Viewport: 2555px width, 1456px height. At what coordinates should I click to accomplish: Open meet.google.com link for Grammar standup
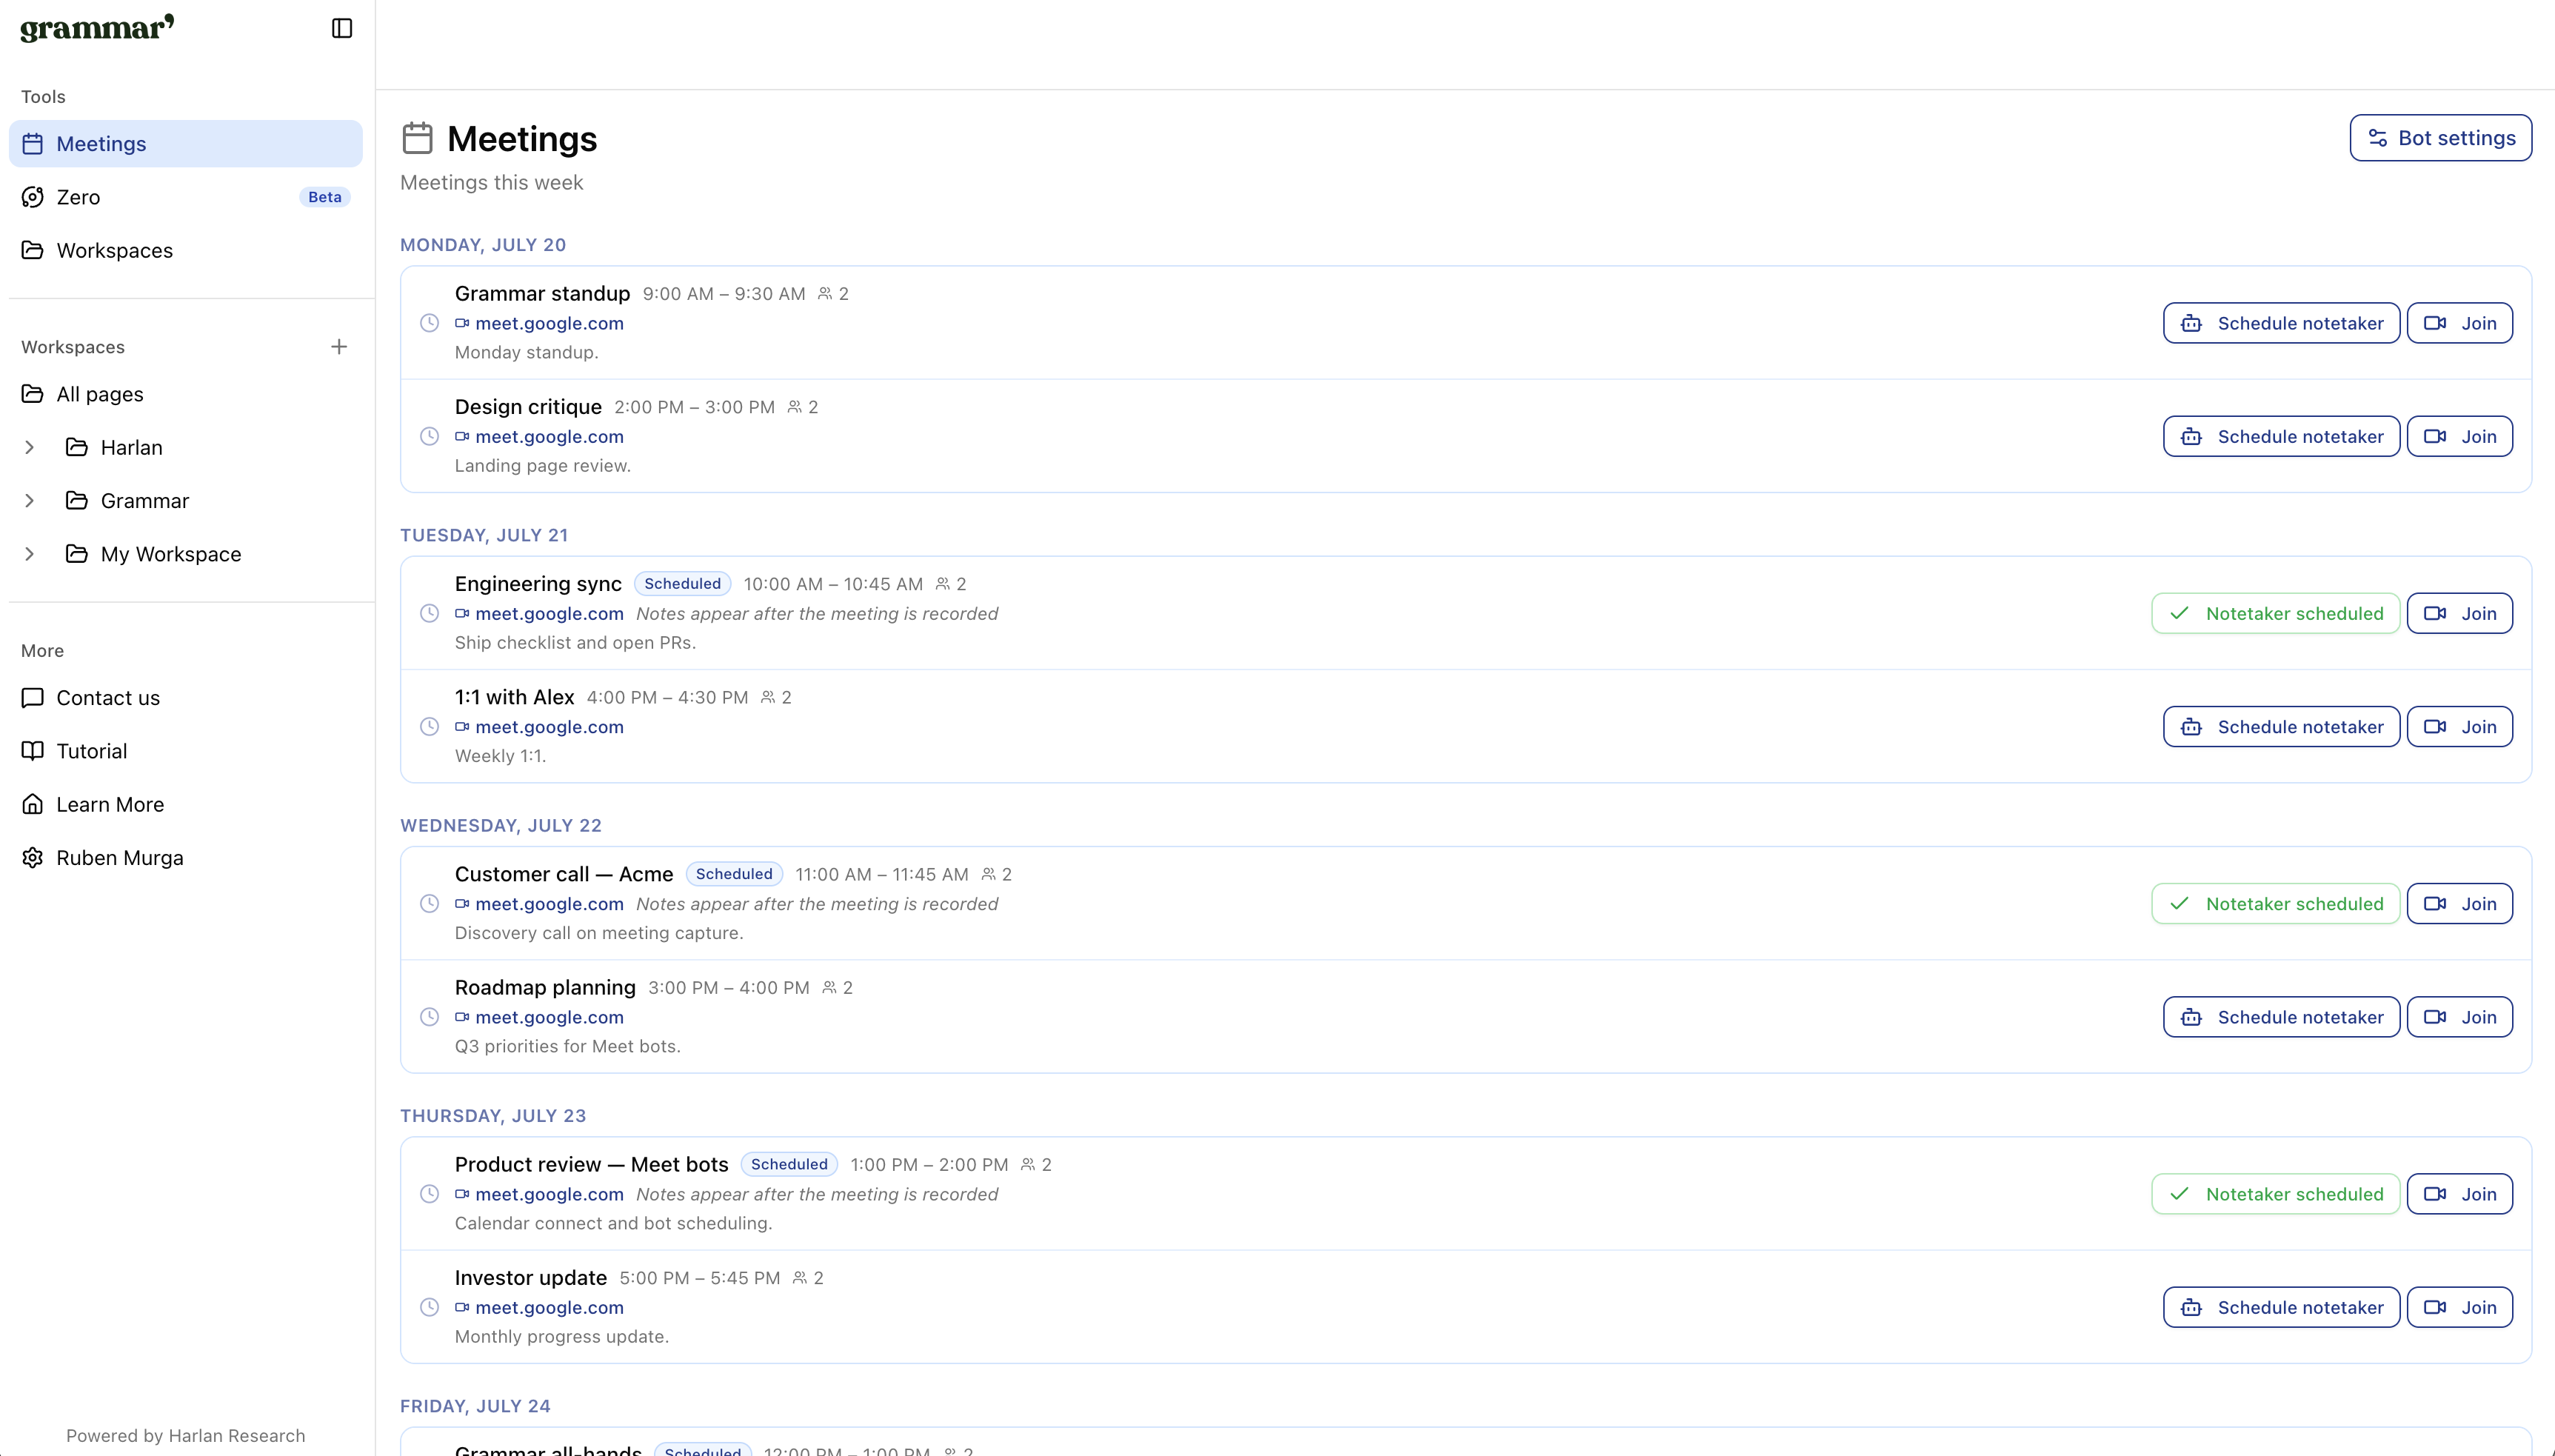click(539, 323)
